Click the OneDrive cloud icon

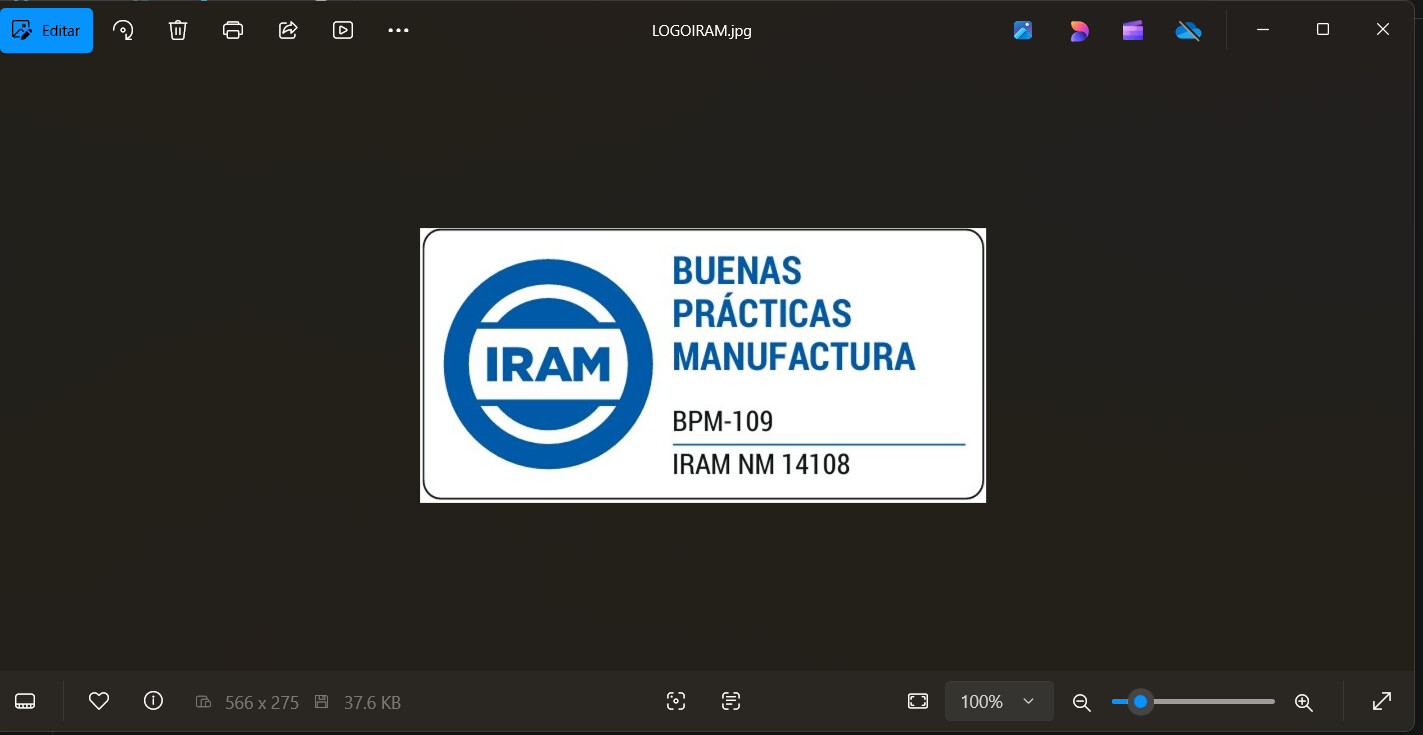(x=1188, y=30)
